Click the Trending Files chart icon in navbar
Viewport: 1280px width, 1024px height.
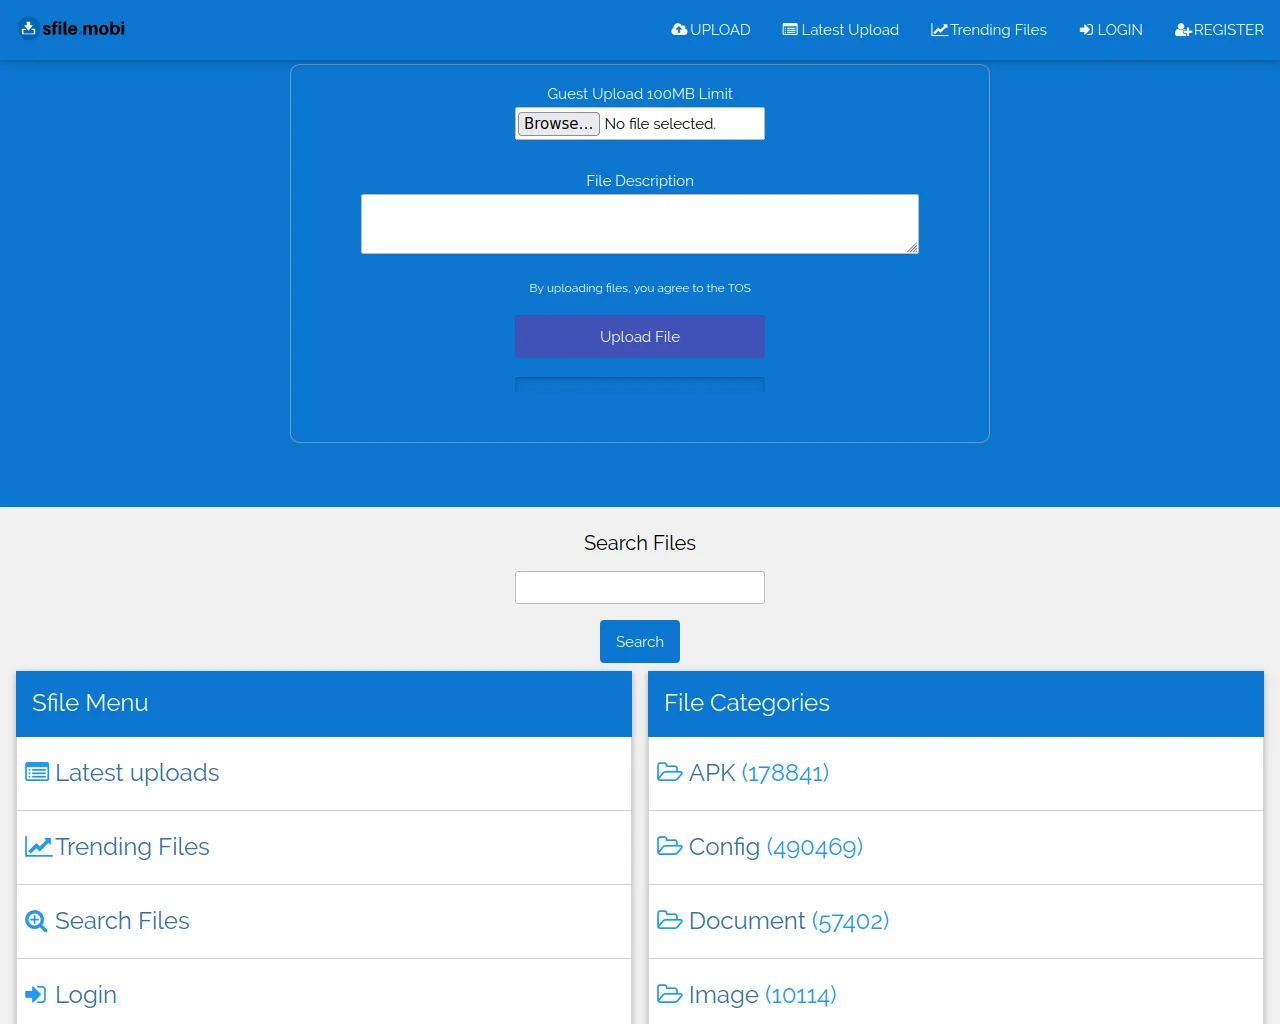click(x=939, y=30)
